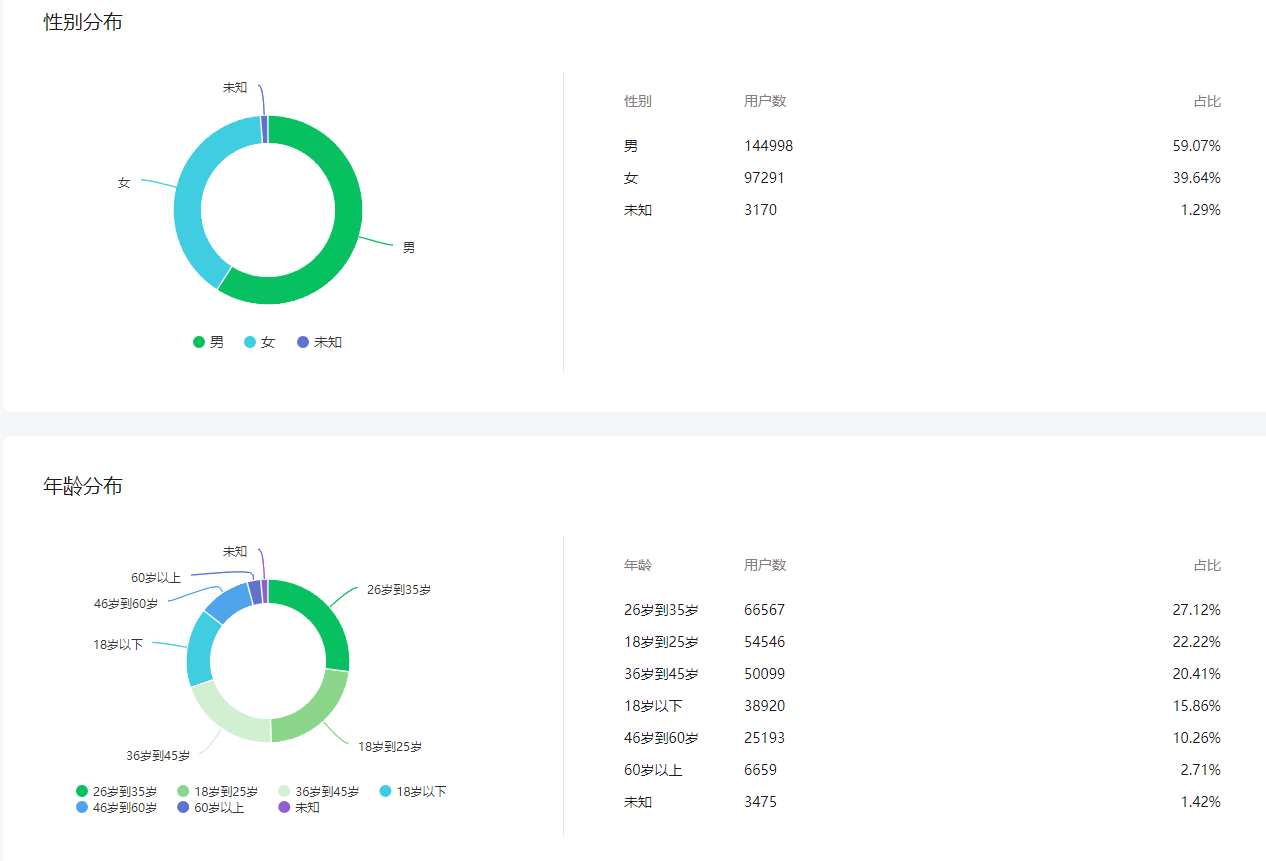Click the user count 3170

click(760, 210)
